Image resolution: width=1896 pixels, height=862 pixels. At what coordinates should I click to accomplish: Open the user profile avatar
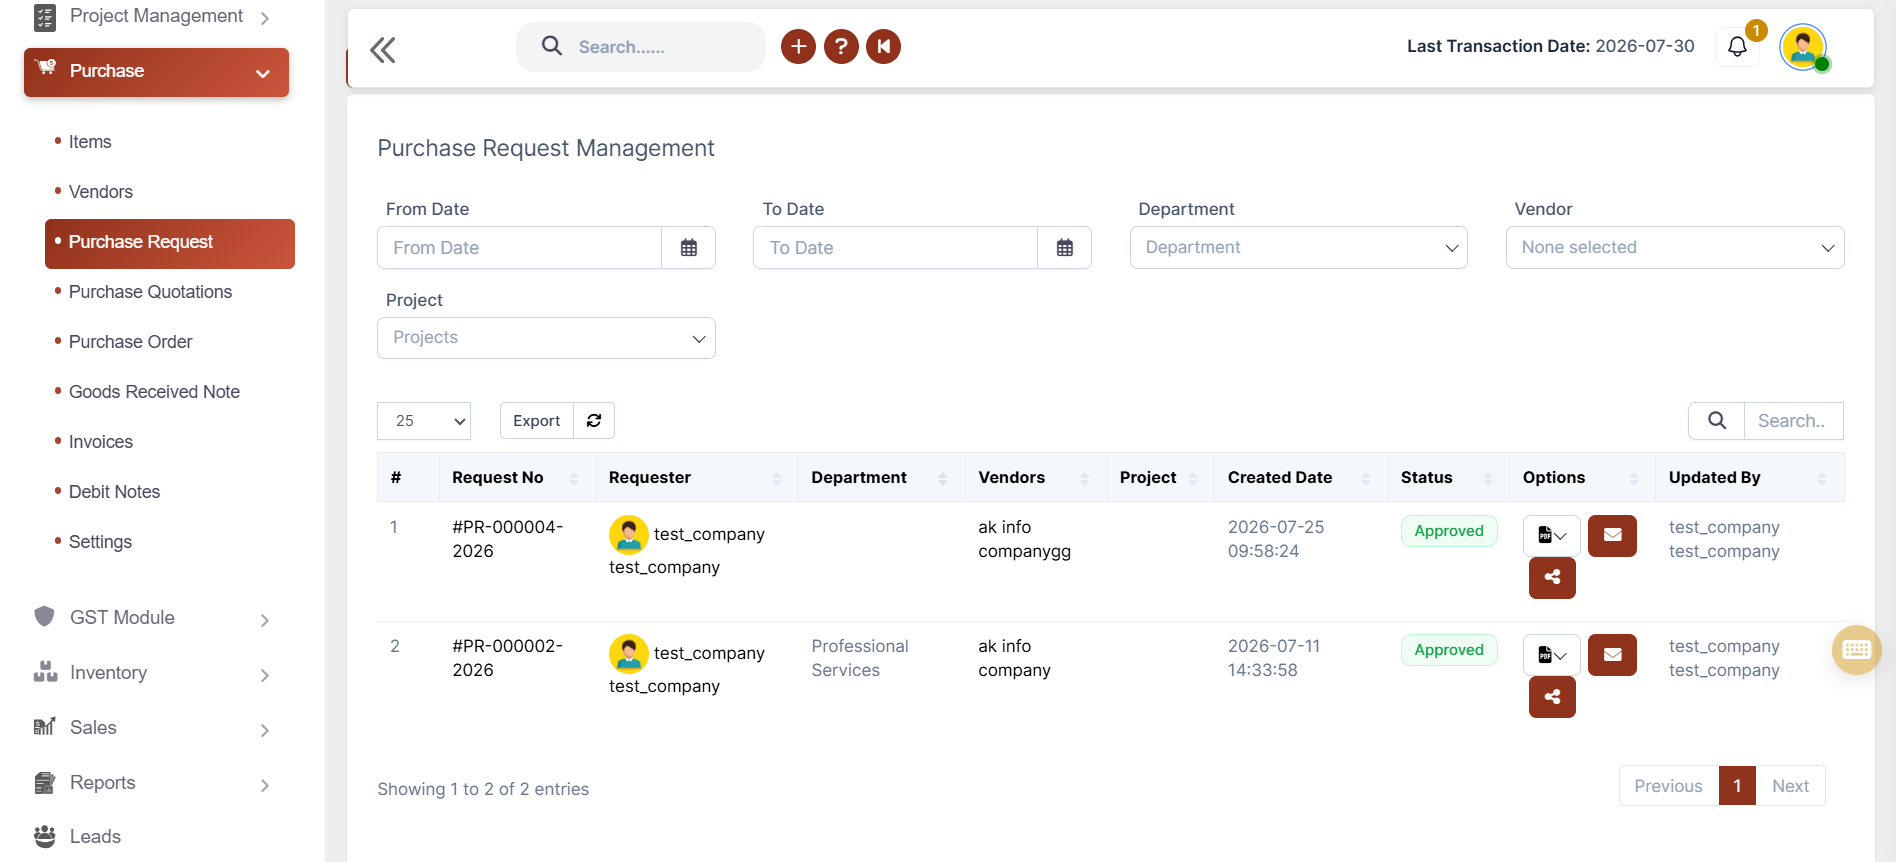pos(1803,47)
